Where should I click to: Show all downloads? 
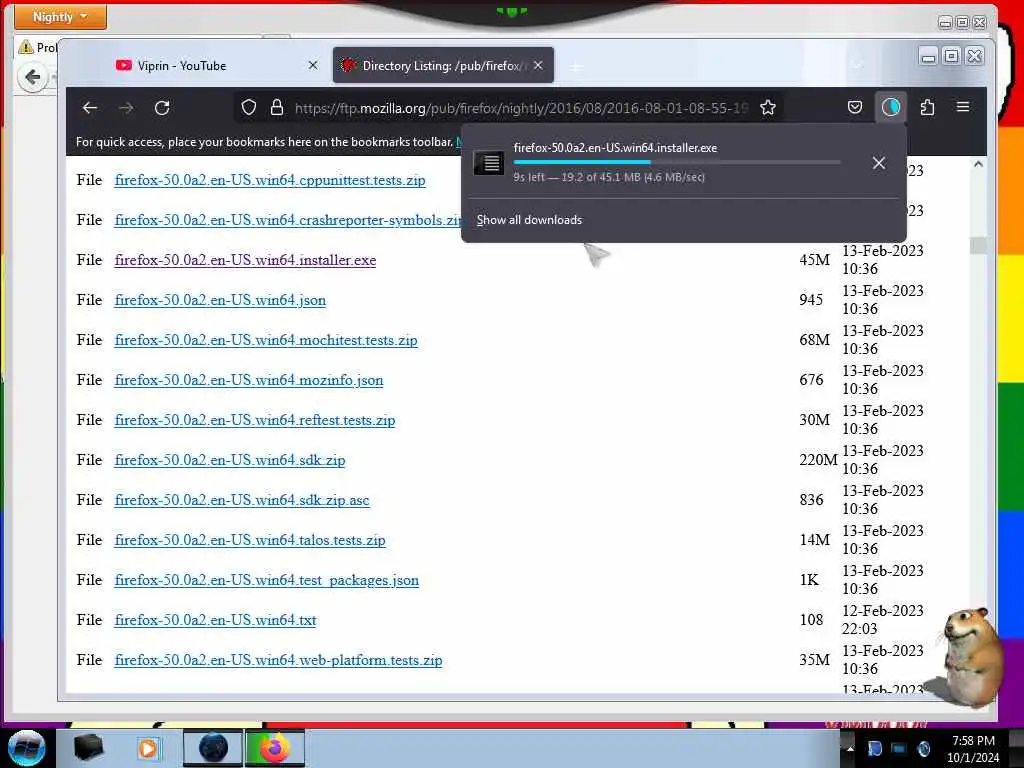(x=529, y=220)
